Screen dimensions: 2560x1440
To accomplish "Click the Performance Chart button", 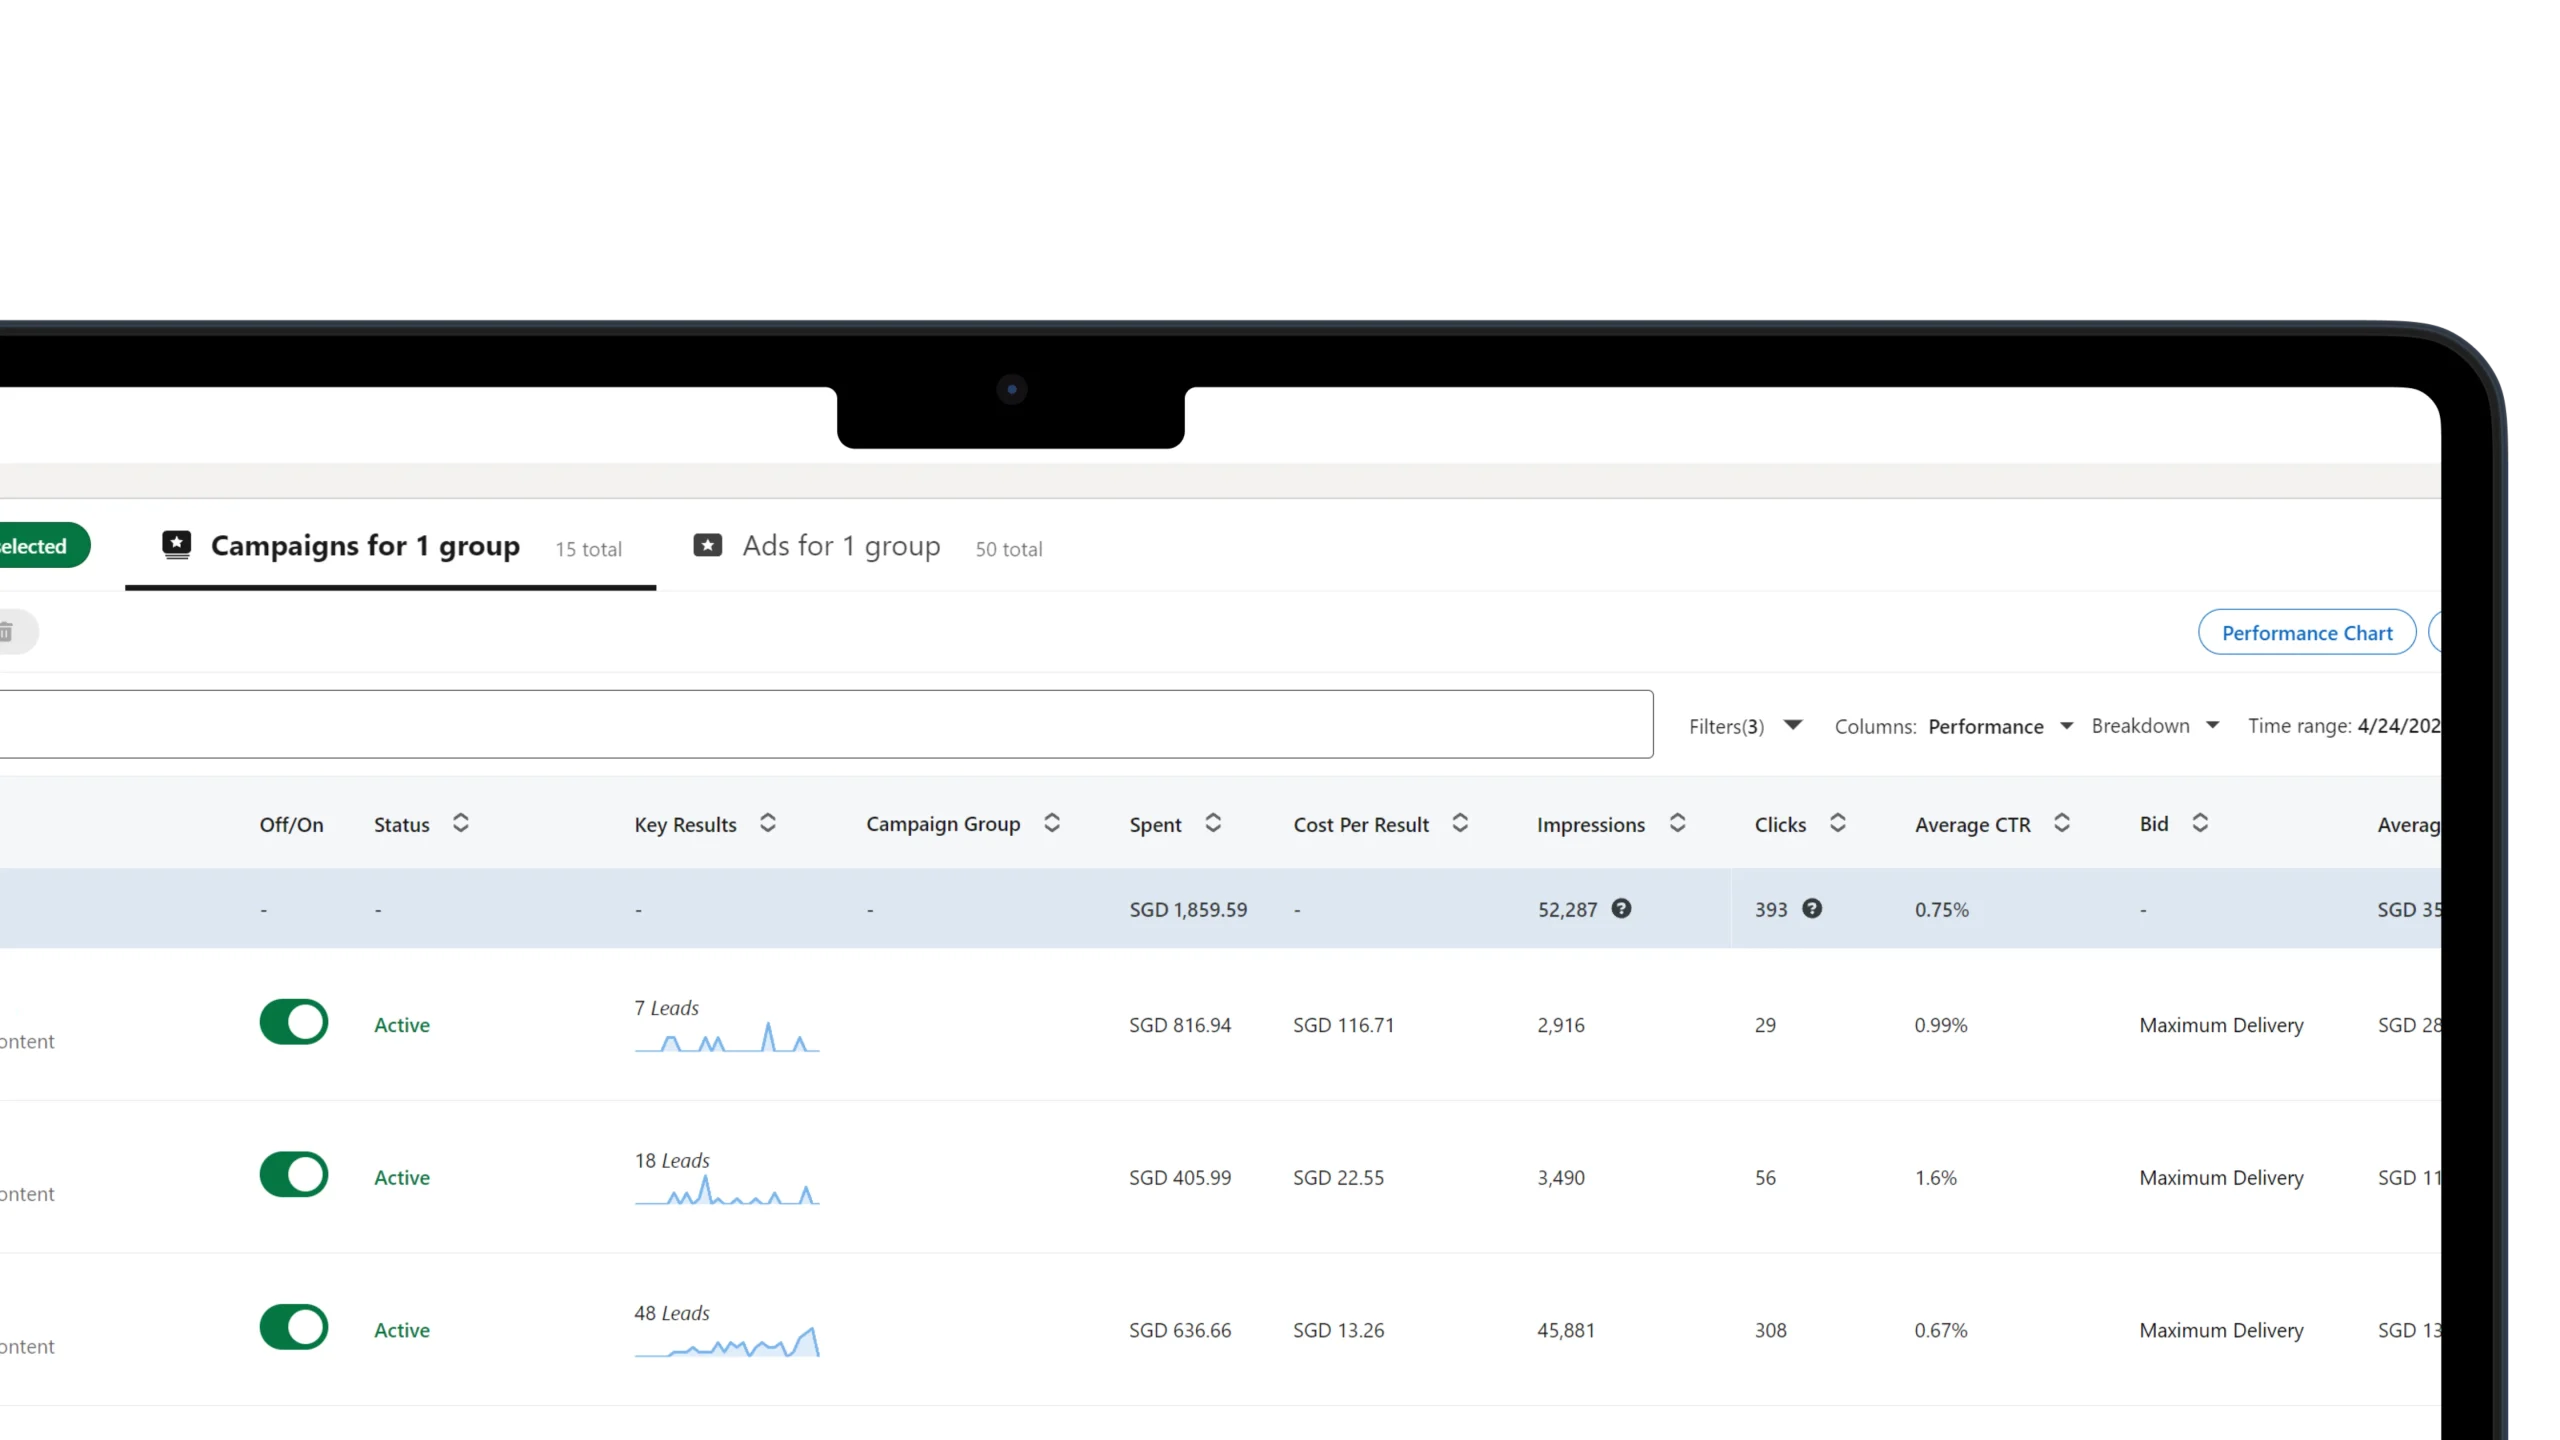I will click(2307, 631).
